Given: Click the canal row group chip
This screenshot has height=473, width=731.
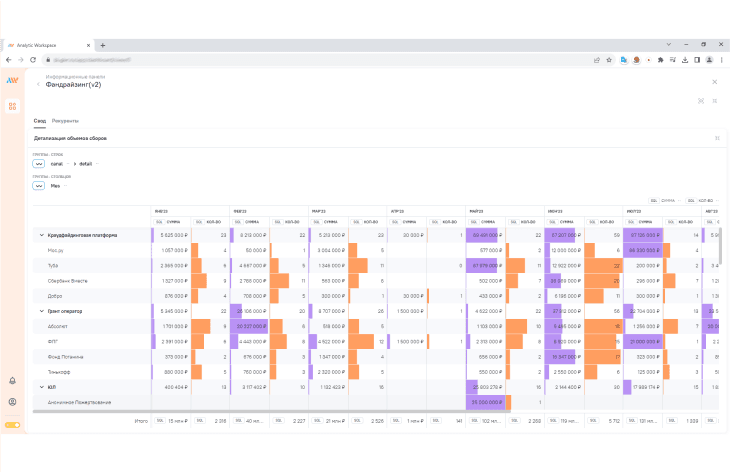Looking at the screenshot, I should click(x=57, y=164).
